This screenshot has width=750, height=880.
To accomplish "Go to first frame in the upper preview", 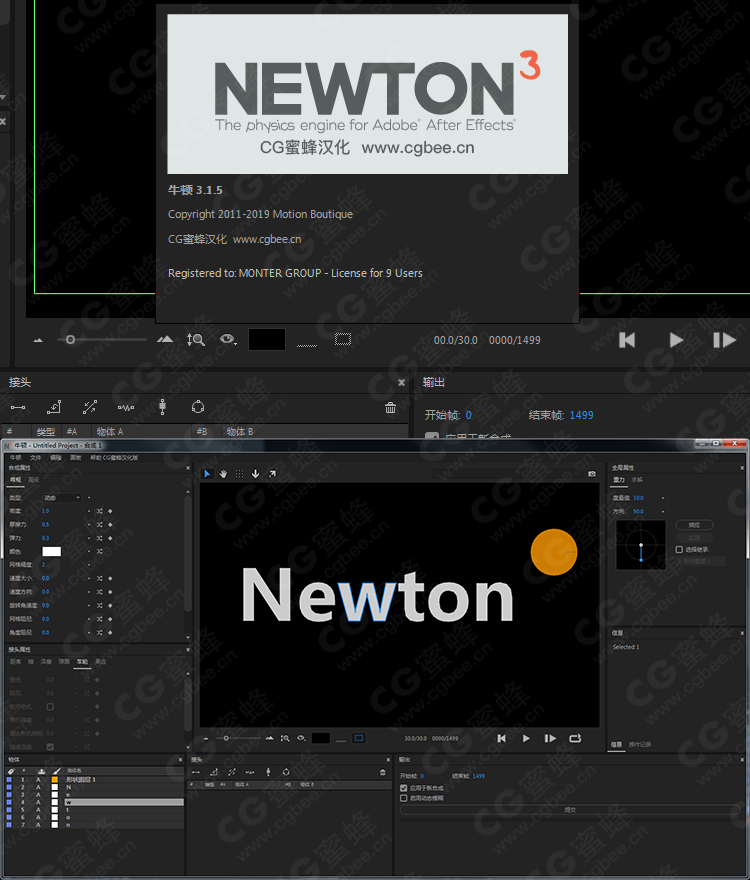I will pyautogui.click(x=627, y=340).
